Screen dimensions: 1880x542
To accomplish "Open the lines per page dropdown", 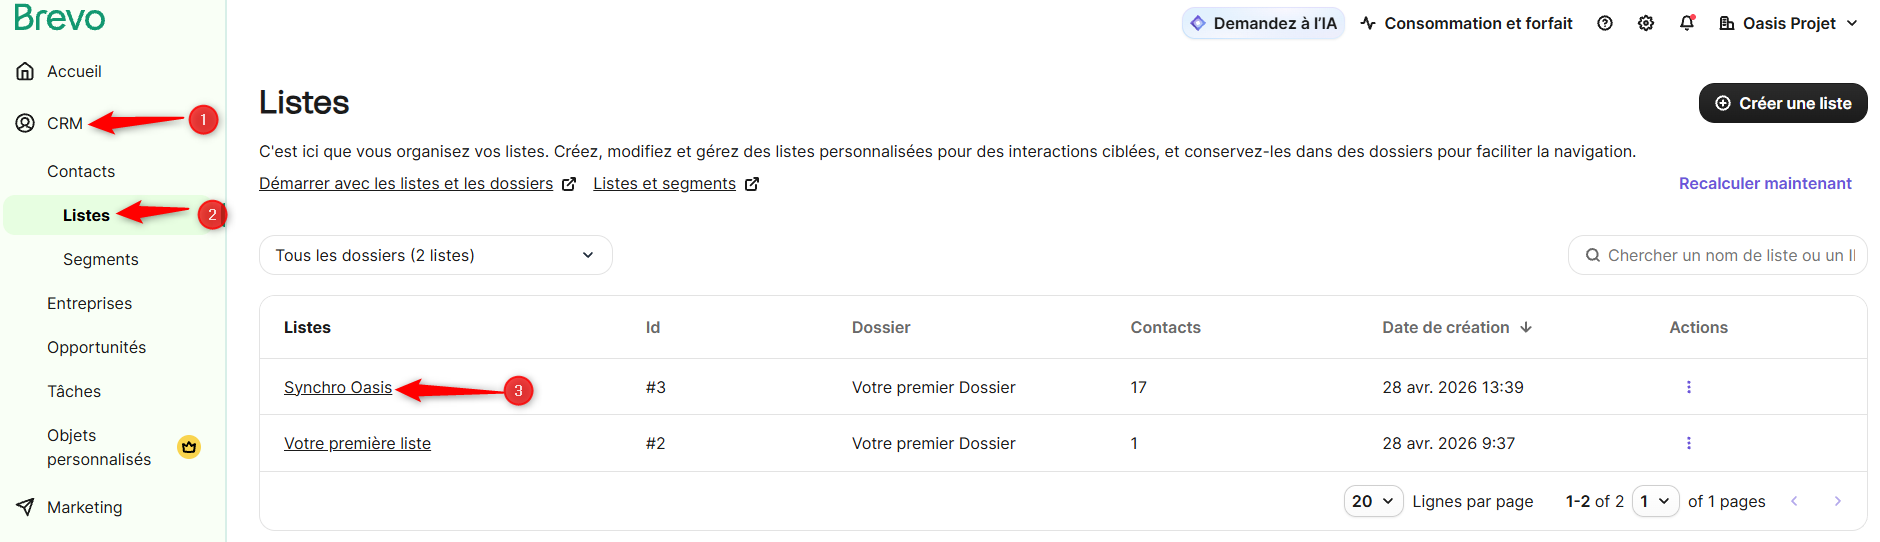I will coord(1374,501).
